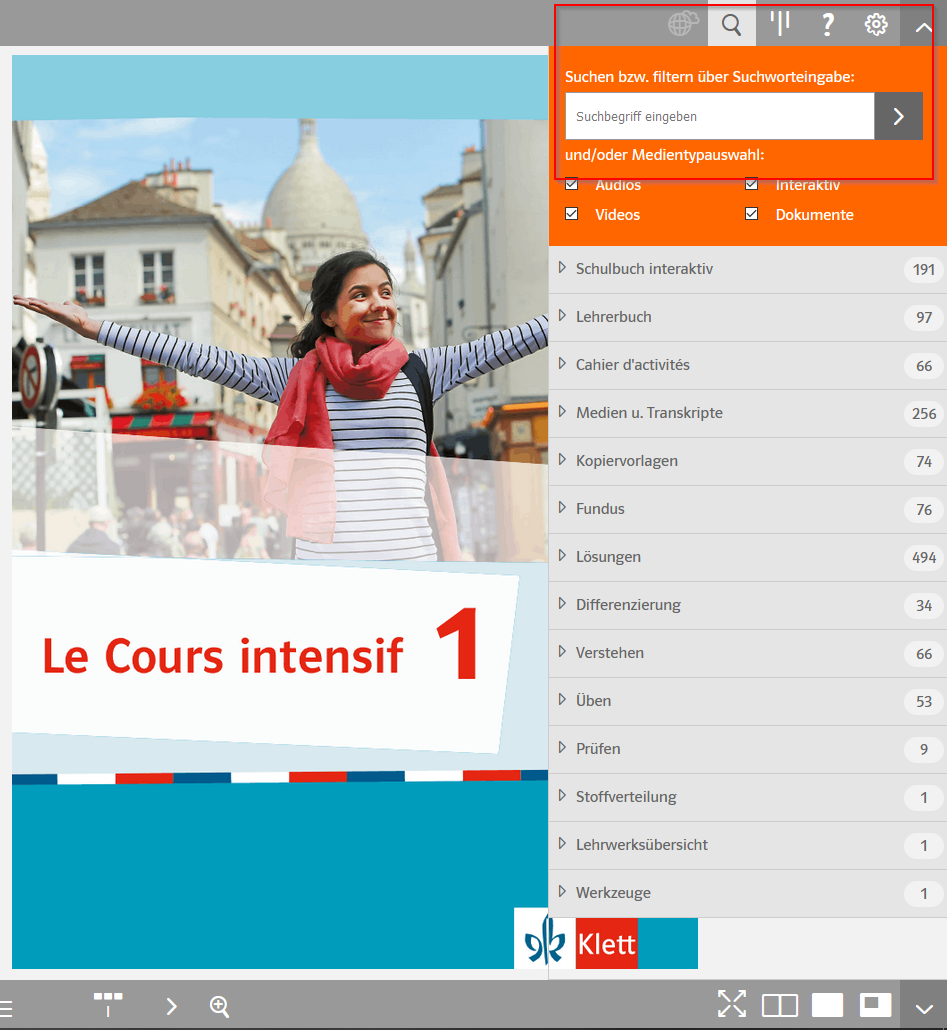
Task: Click the Klett publisher logo
Action: pos(606,943)
